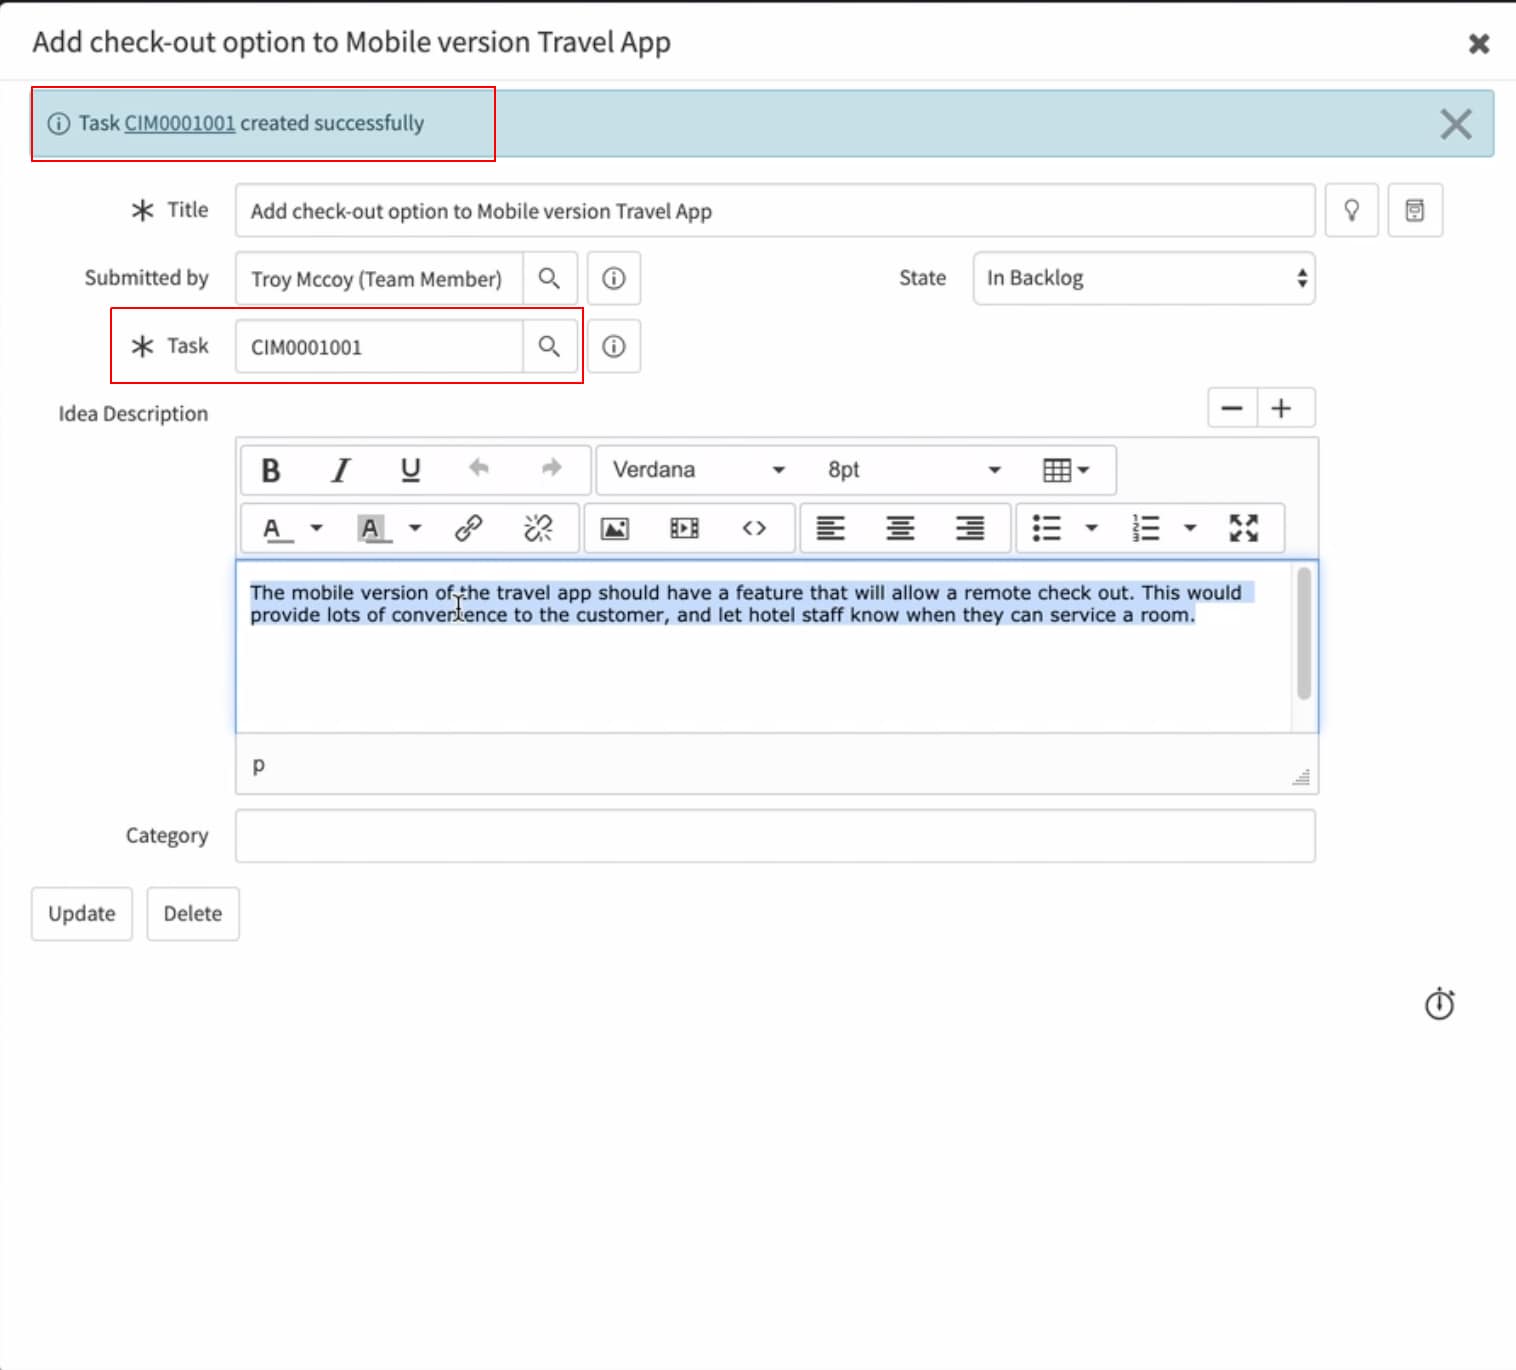Open the info tooltip next to Task field
The height and width of the screenshot is (1370, 1516).
613,346
